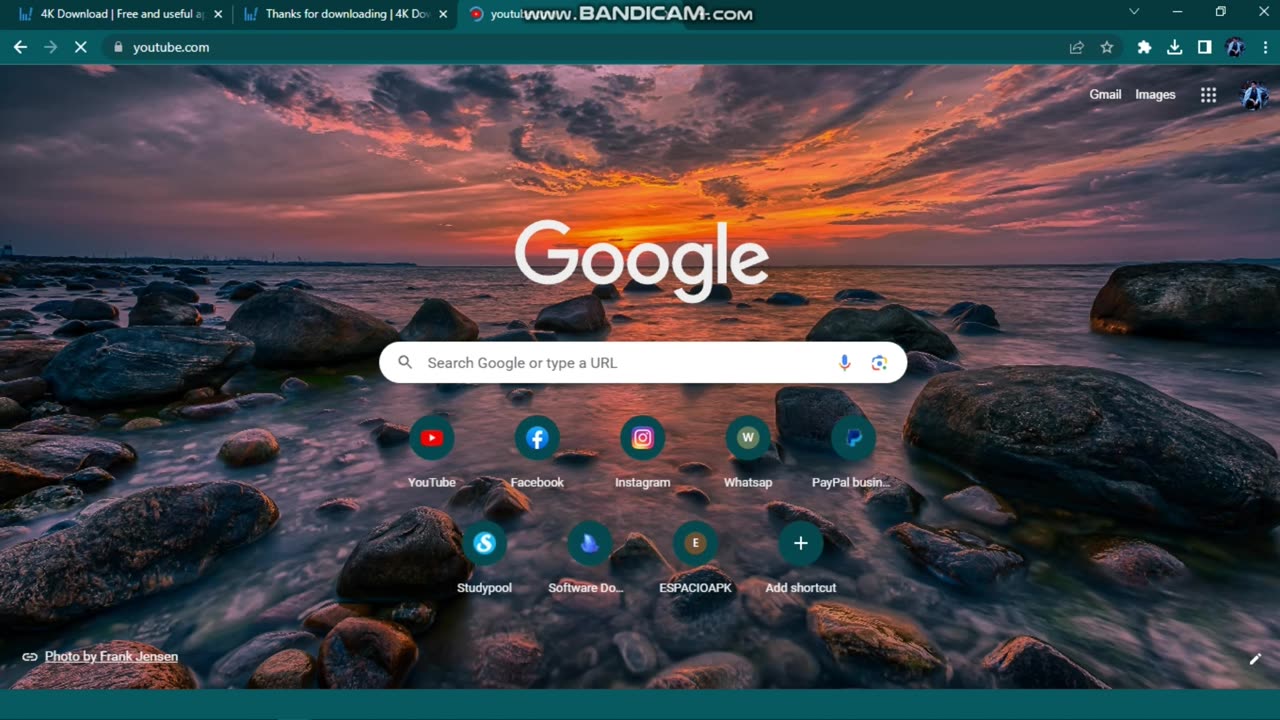View site information lock icon

(118, 47)
